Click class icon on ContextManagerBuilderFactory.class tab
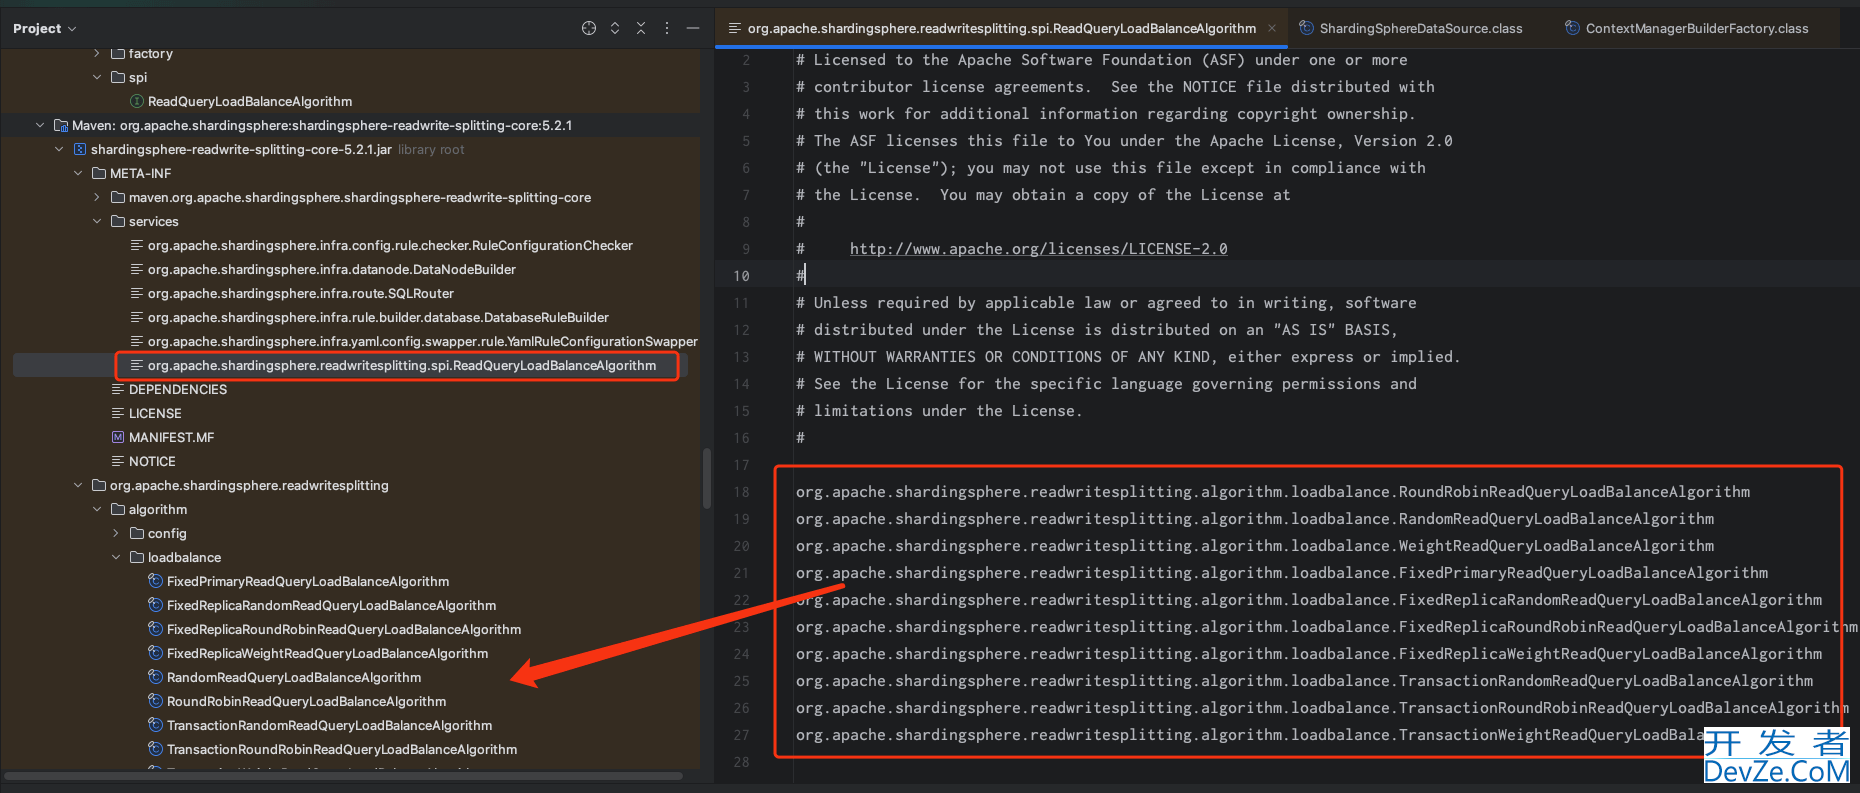The width and height of the screenshot is (1860, 793). [1572, 28]
